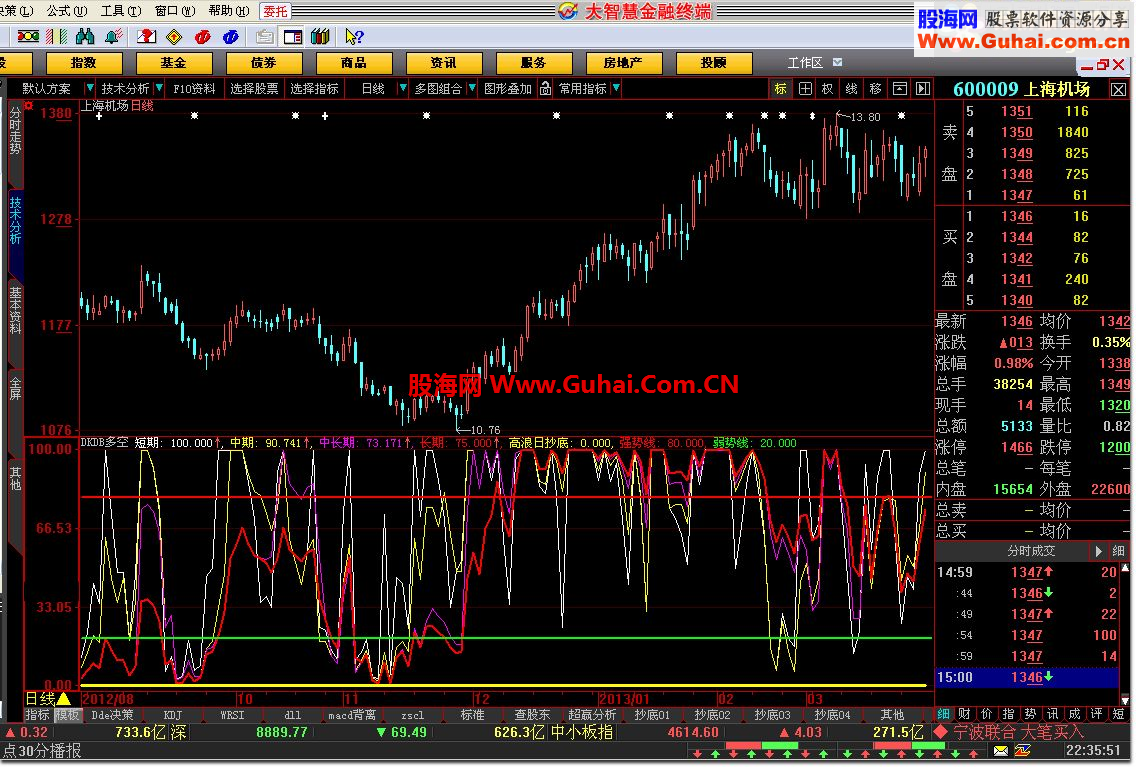Switch to the 细 detail tab
This screenshot has height=767, width=1136.
point(943,714)
